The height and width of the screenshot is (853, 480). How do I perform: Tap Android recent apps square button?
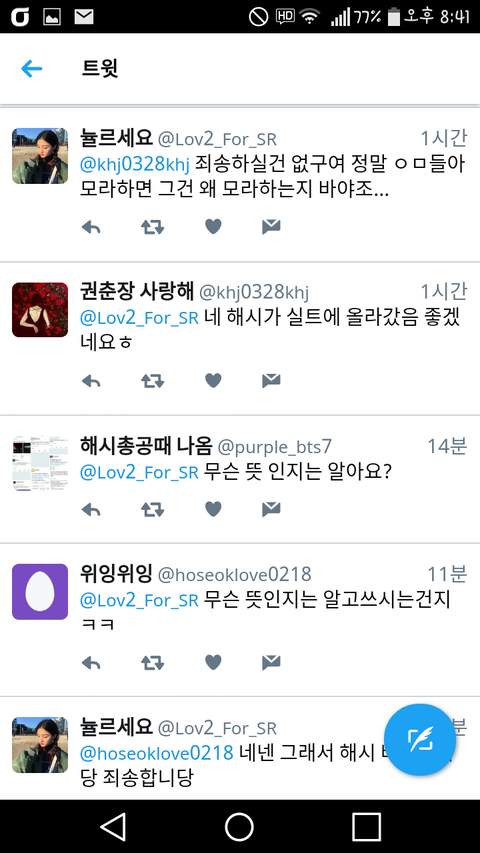click(x=366, y=827)
